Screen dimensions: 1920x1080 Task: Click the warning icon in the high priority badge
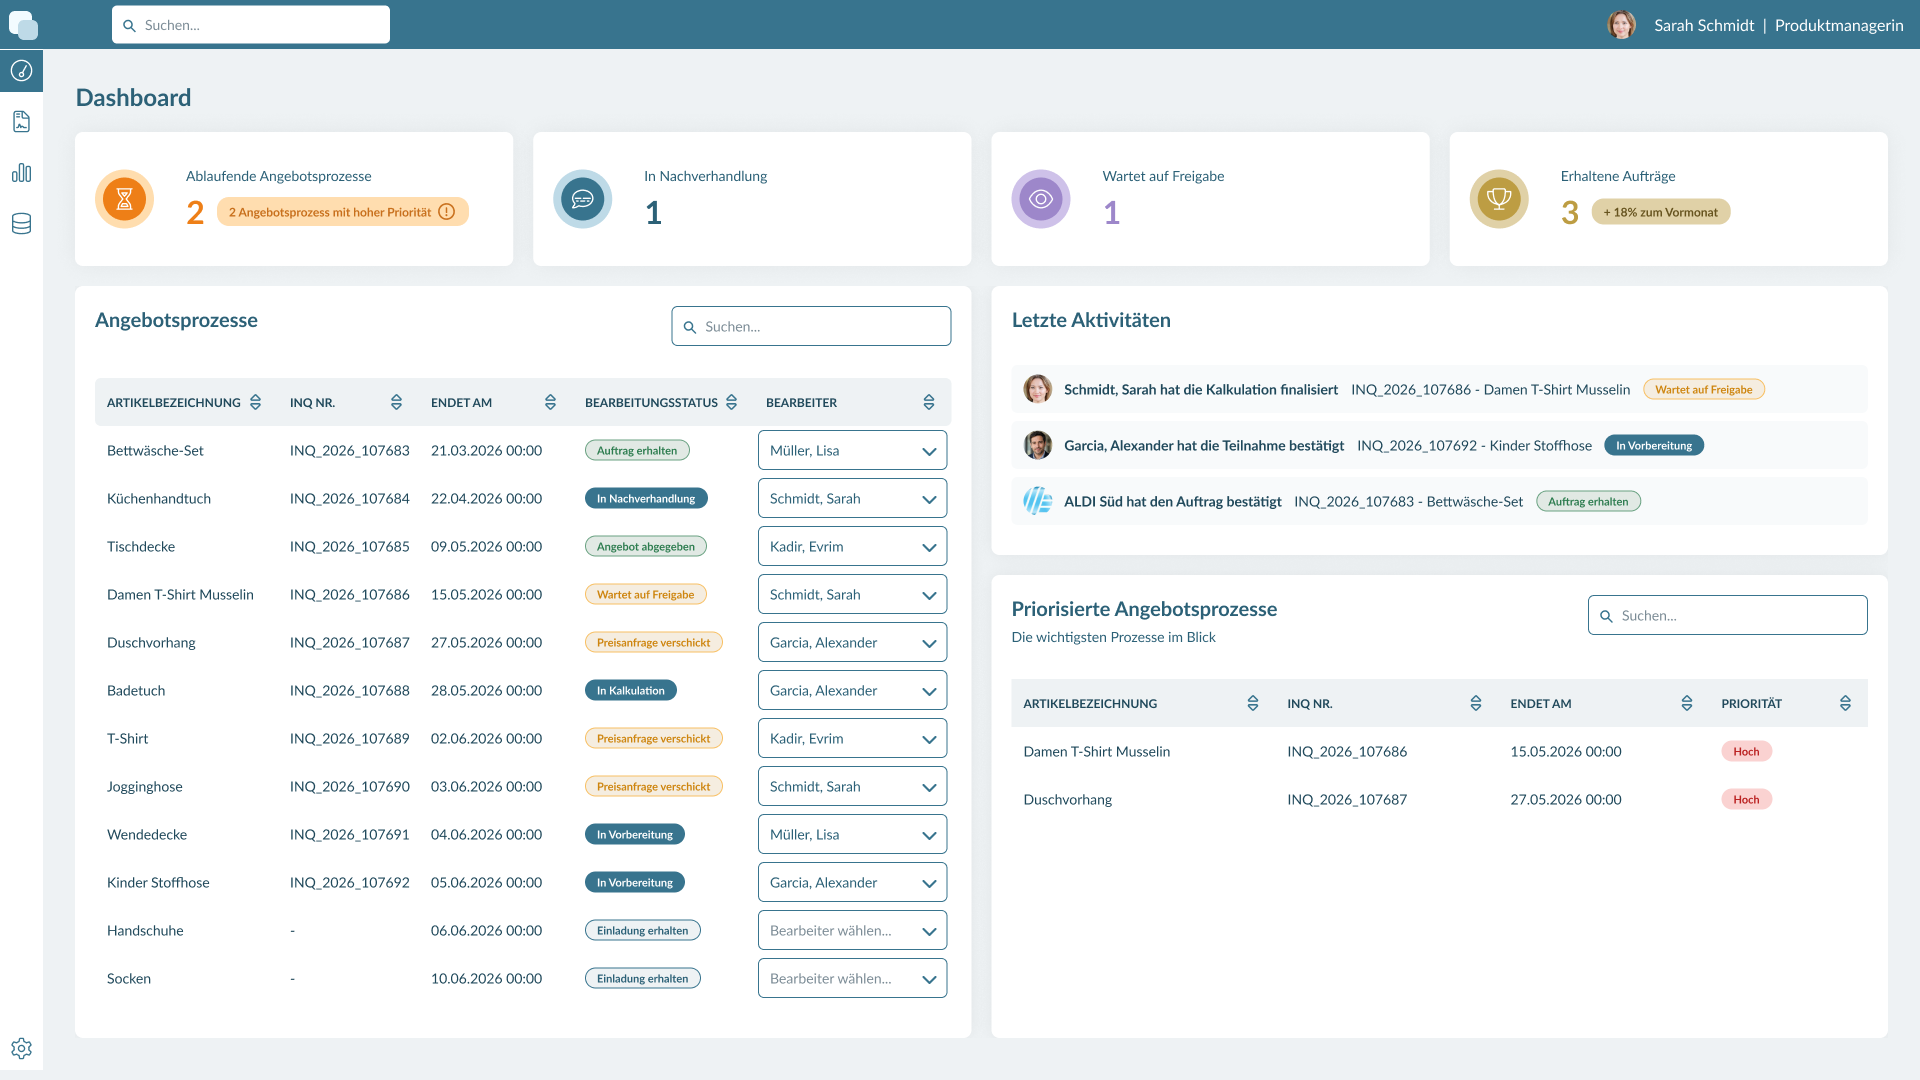coord(447,212)
